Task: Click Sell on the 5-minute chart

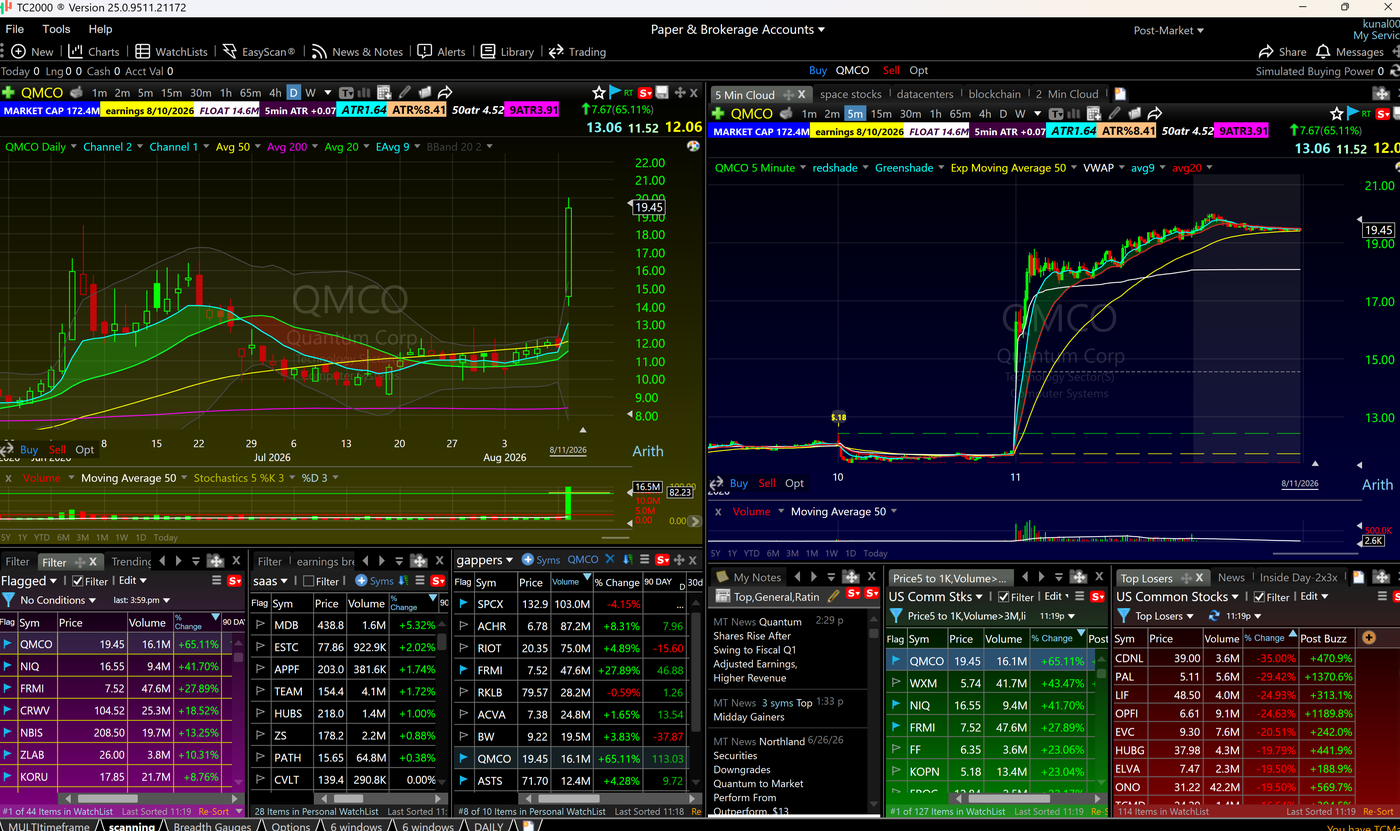Action: click(x=767, y=483)
